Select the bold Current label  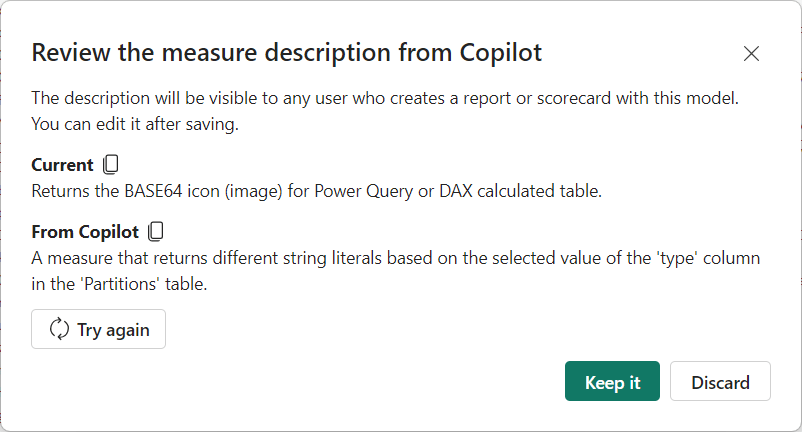click(x=62, y=165)
